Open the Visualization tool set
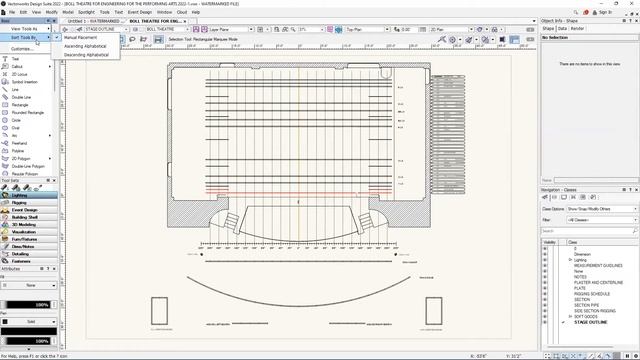This screenshot has height=360, width=640. click(29, 232)
